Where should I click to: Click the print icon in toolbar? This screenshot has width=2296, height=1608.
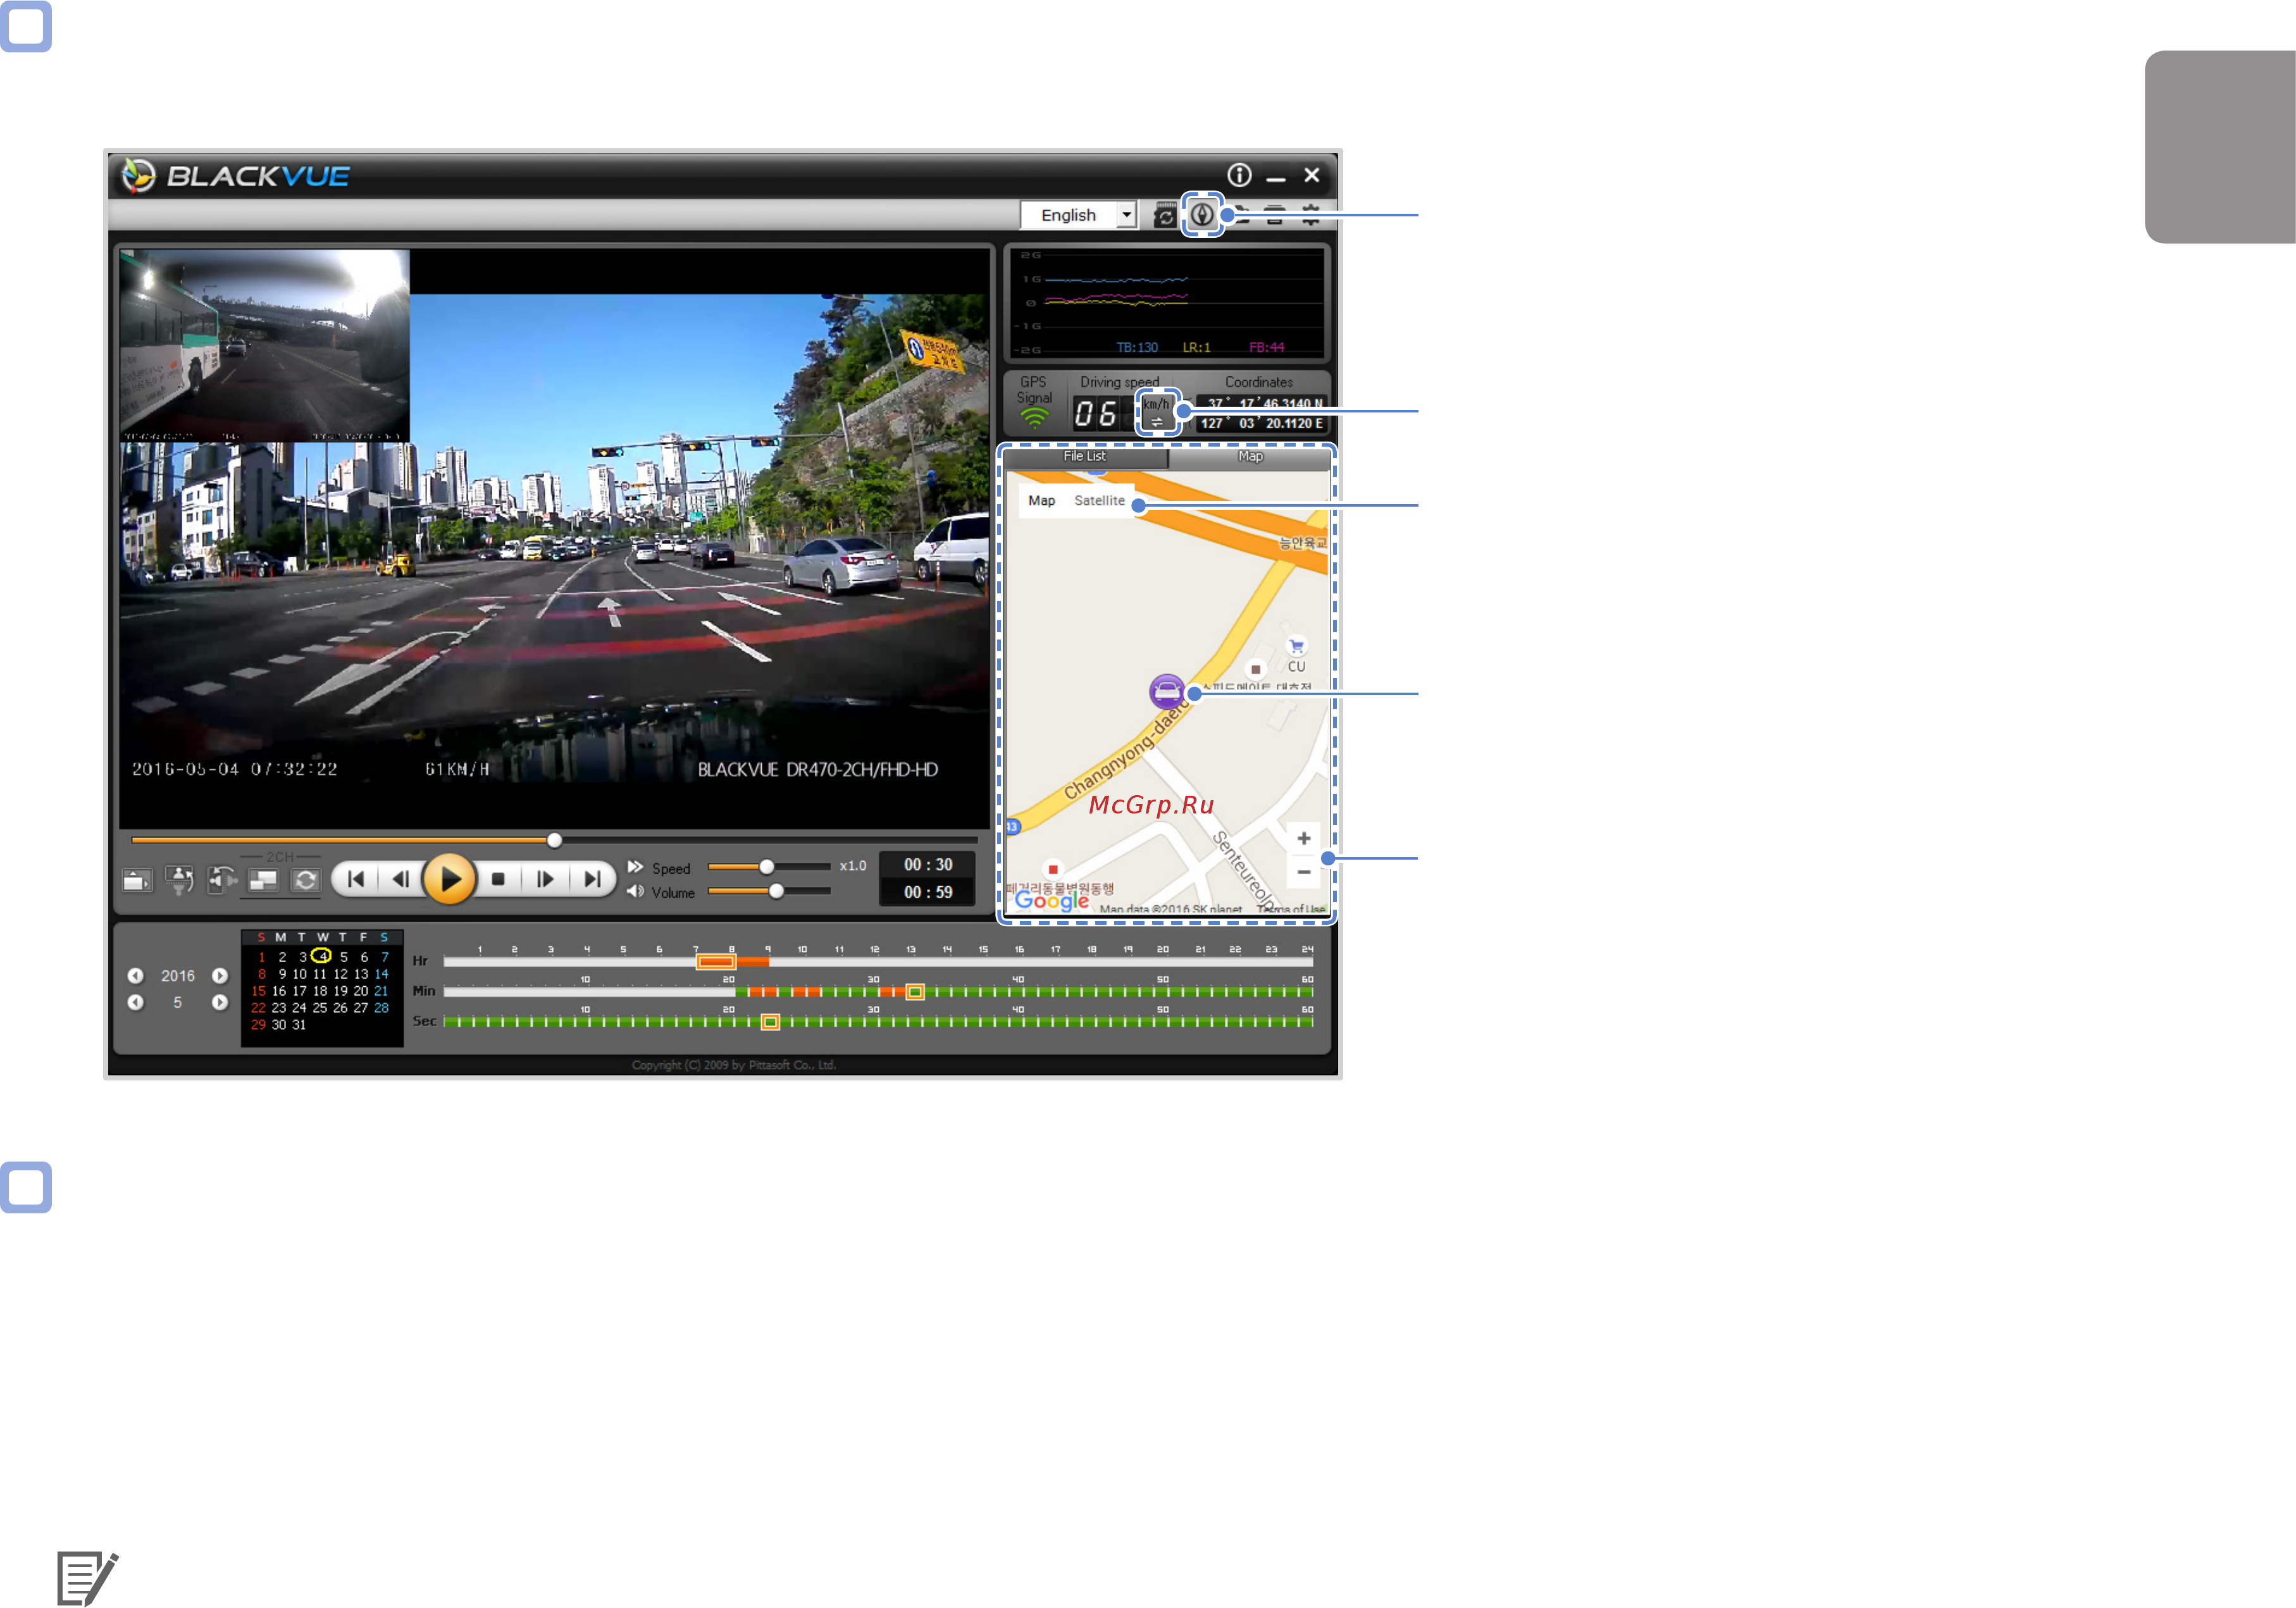tap(1274, 215)
